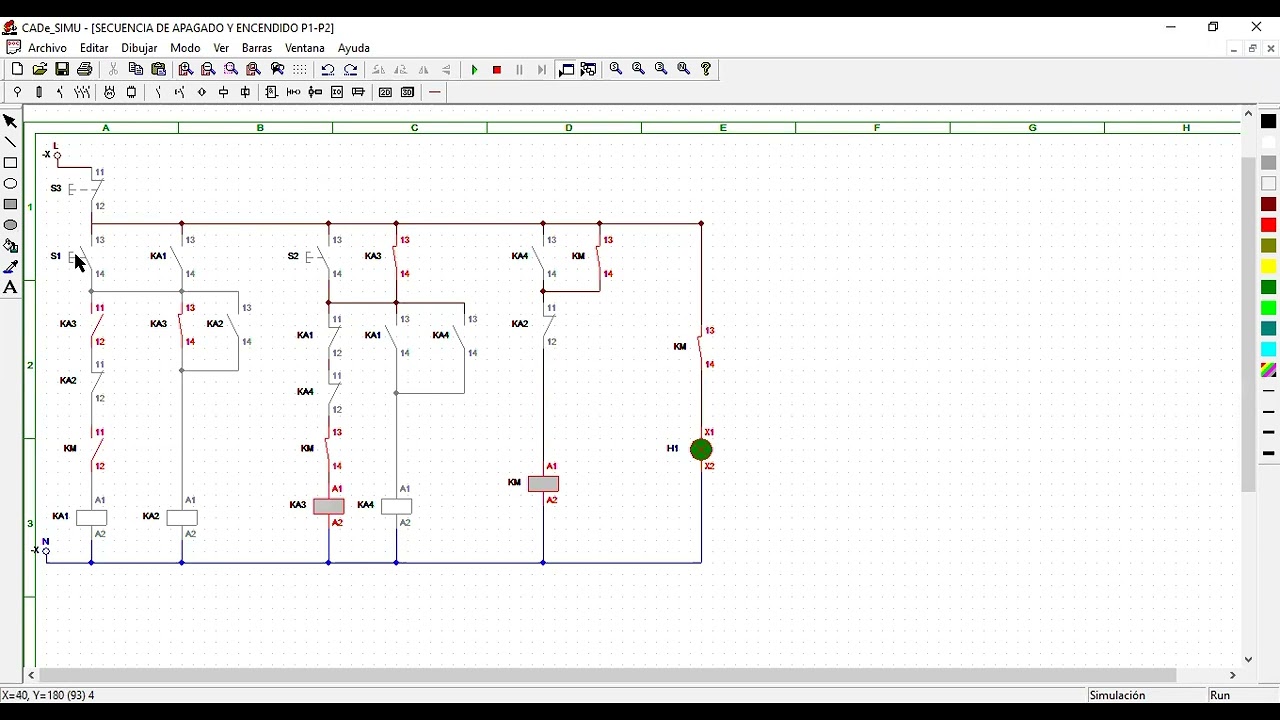Pick the dark red color swatch

[x=1268, y=204]
